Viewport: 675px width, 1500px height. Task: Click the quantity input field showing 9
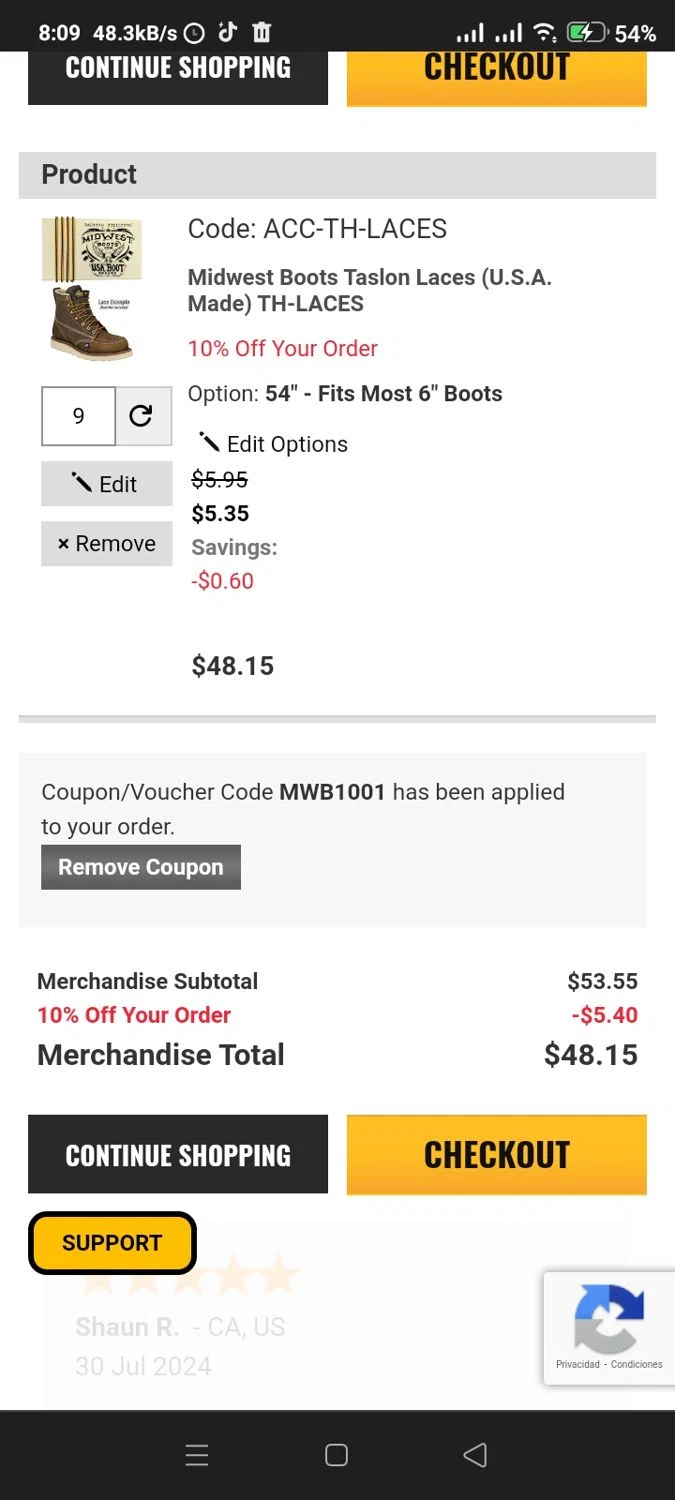pos(79,416)
